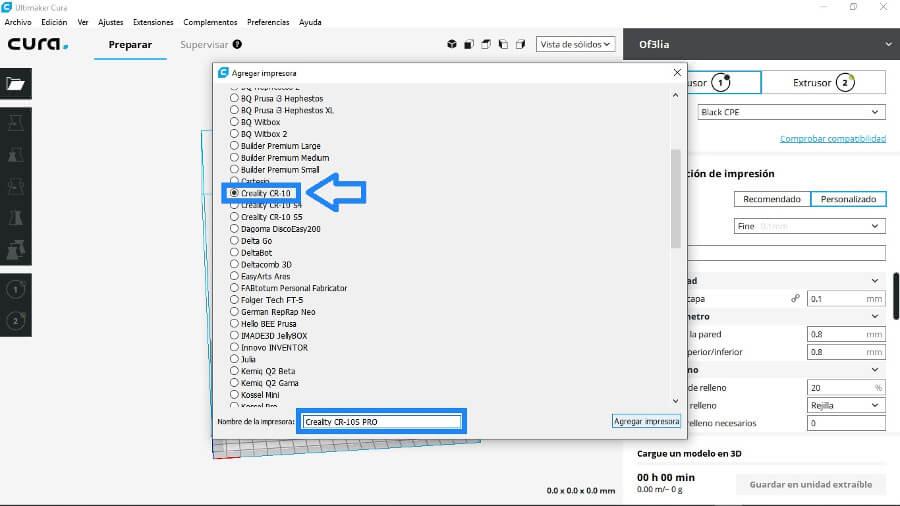900x506 pixels.
Task: Select the Scale tool in sidebar
Action: [15, 154]
